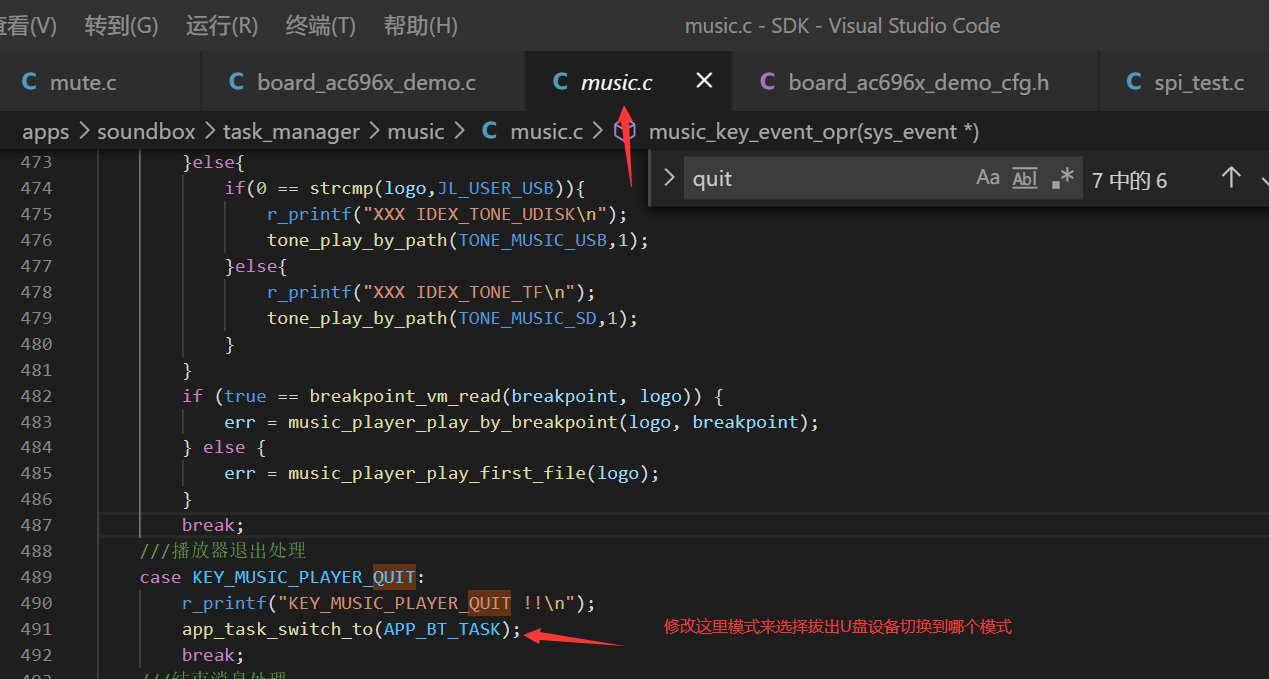The image size is (1269, 679).
Task: Open the spi_test.c tab
Action: [x=1185, y=82]
